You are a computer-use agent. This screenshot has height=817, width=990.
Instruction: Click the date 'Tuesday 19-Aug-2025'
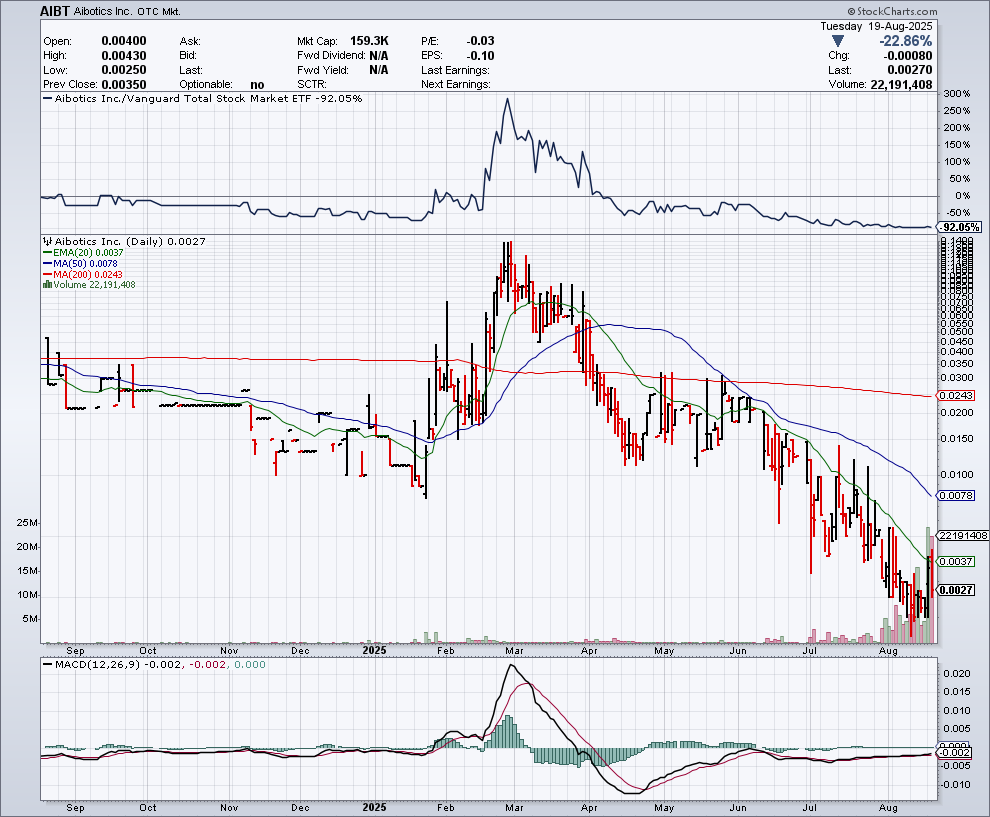[876, 27]
